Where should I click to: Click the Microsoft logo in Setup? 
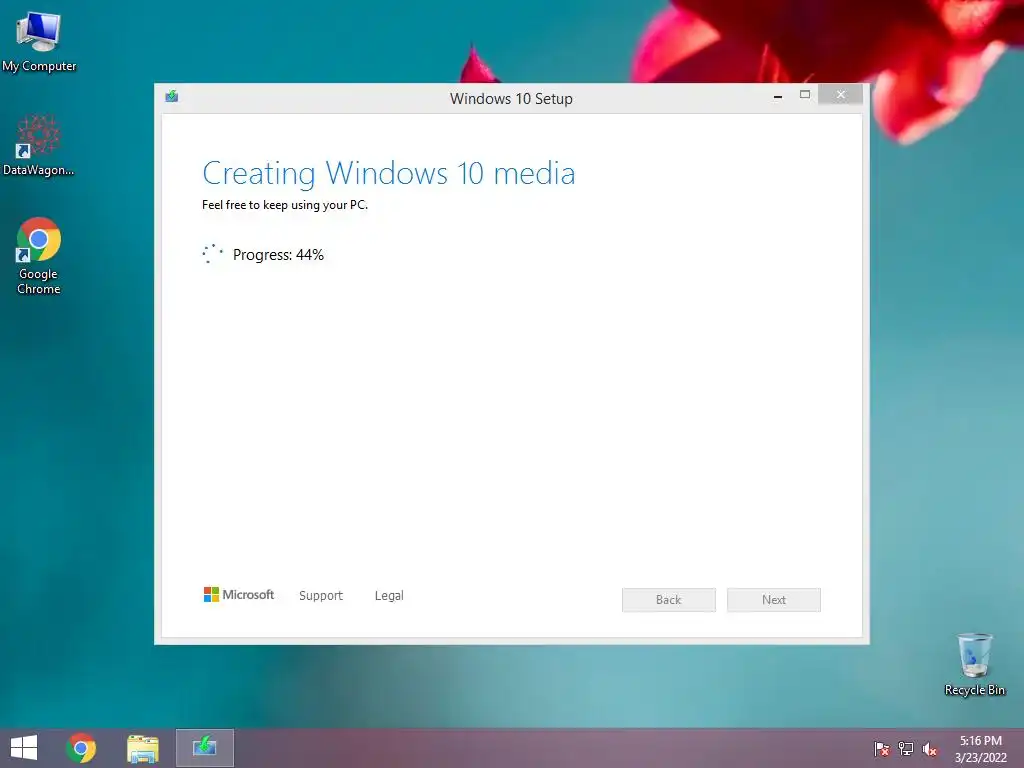pyautogui.click(x=239, y=594)
